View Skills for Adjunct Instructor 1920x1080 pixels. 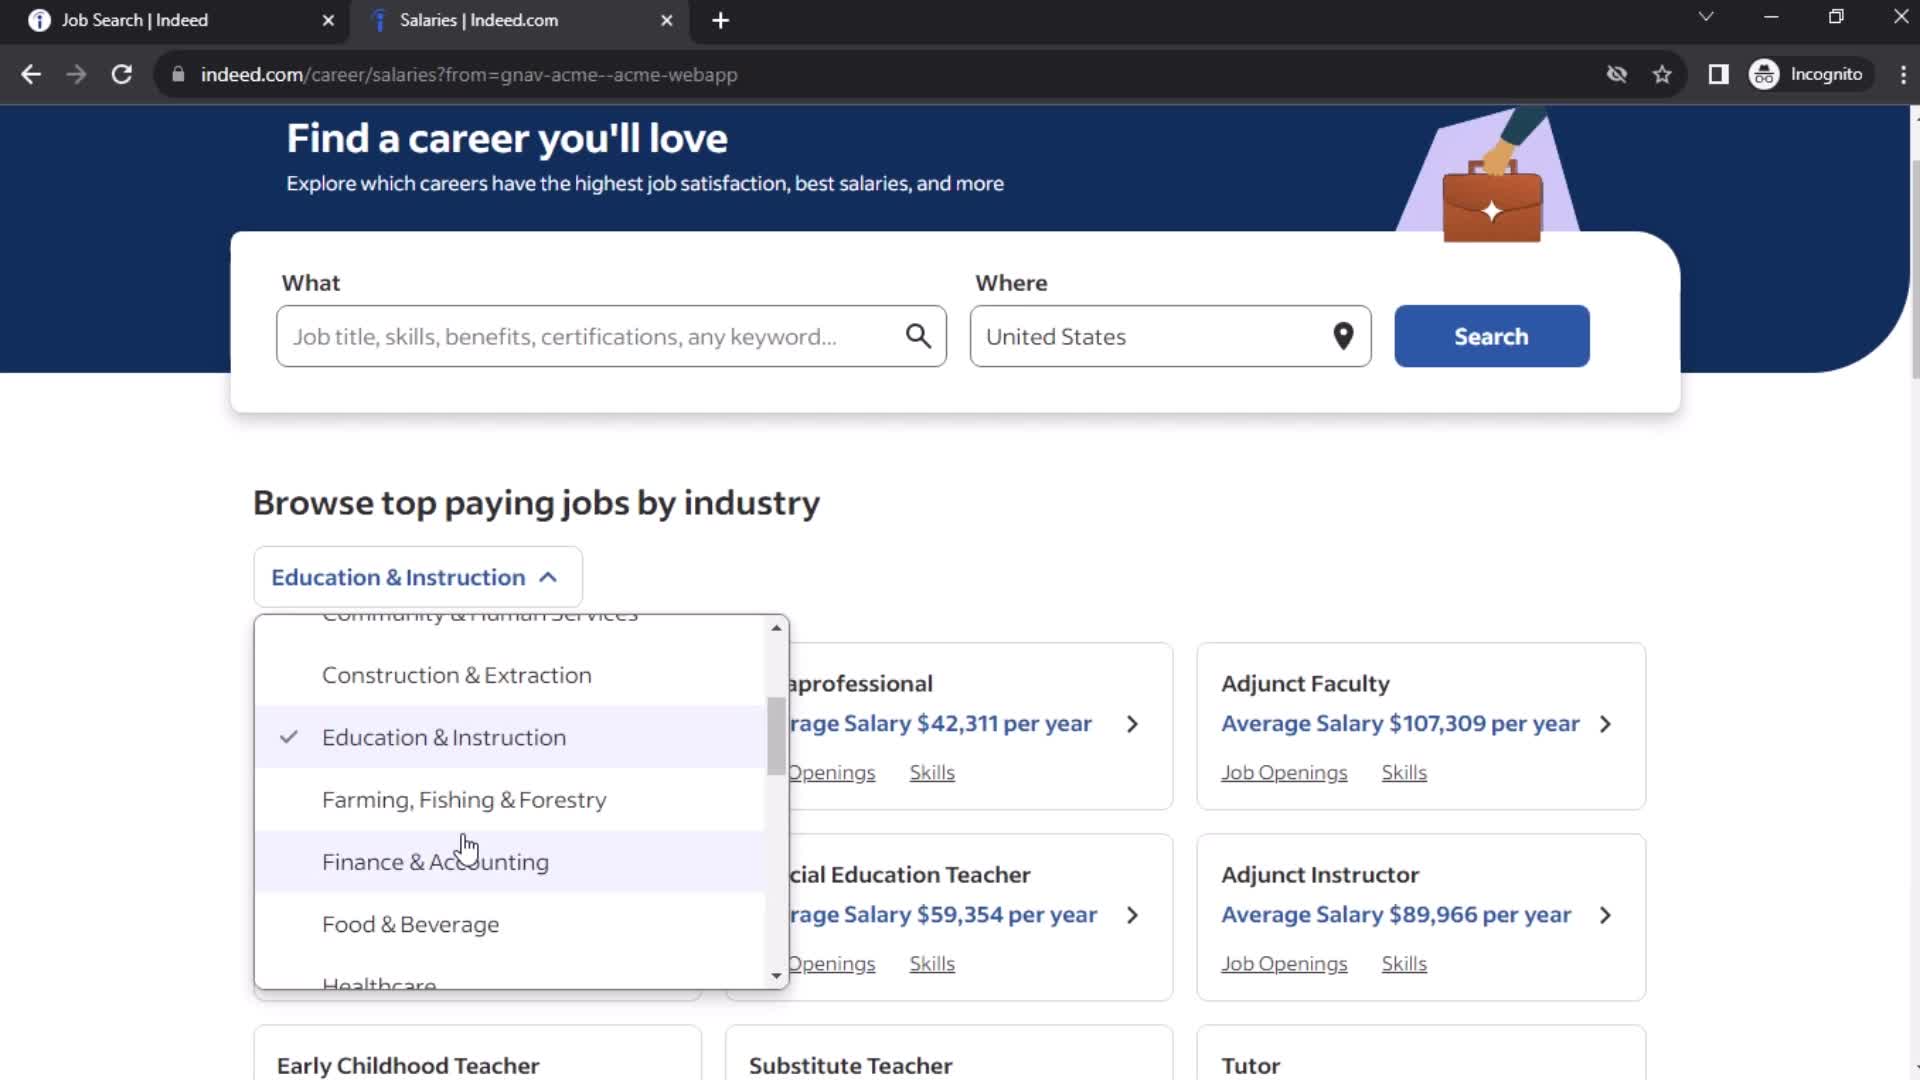click(1404, 964)
